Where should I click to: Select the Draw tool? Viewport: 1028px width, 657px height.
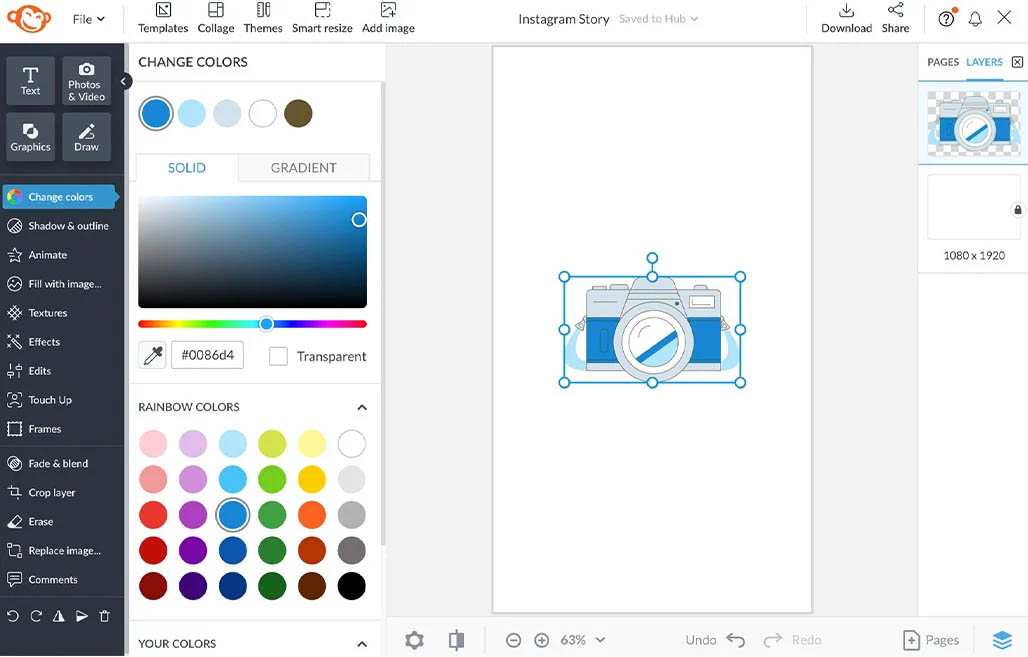[87, 137]
